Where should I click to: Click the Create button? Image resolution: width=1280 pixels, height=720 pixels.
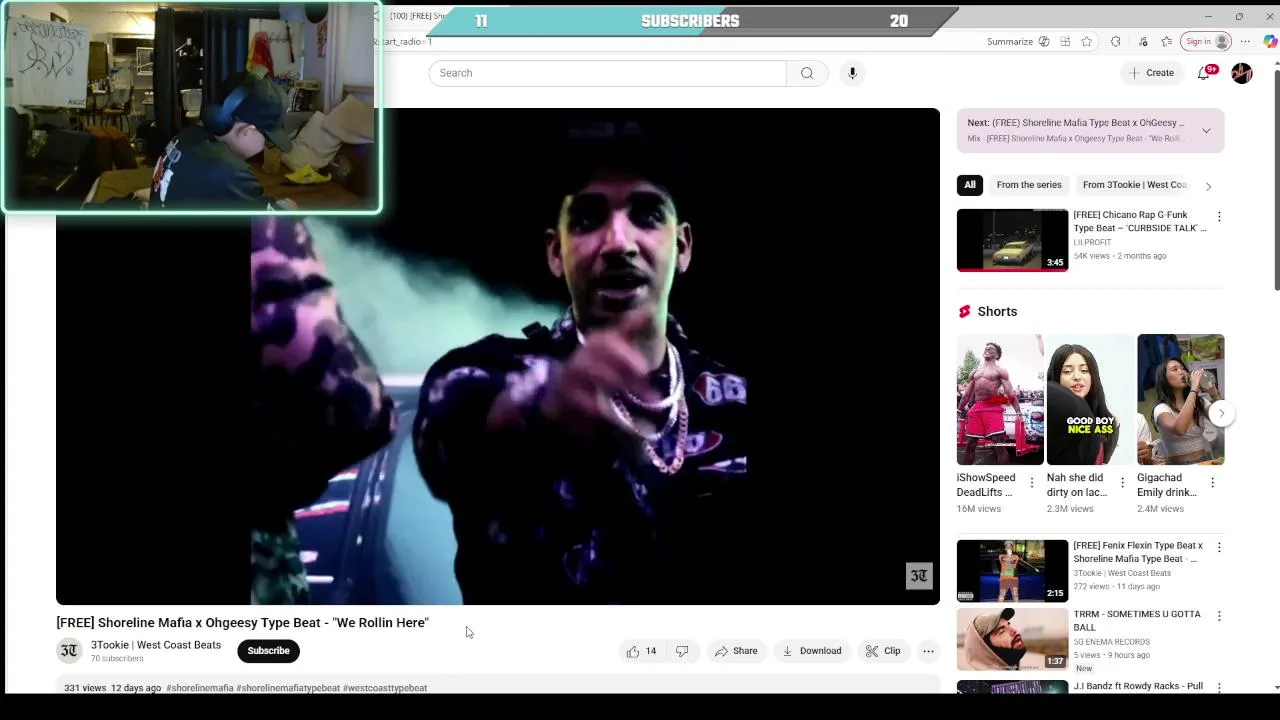(1151, 73)
